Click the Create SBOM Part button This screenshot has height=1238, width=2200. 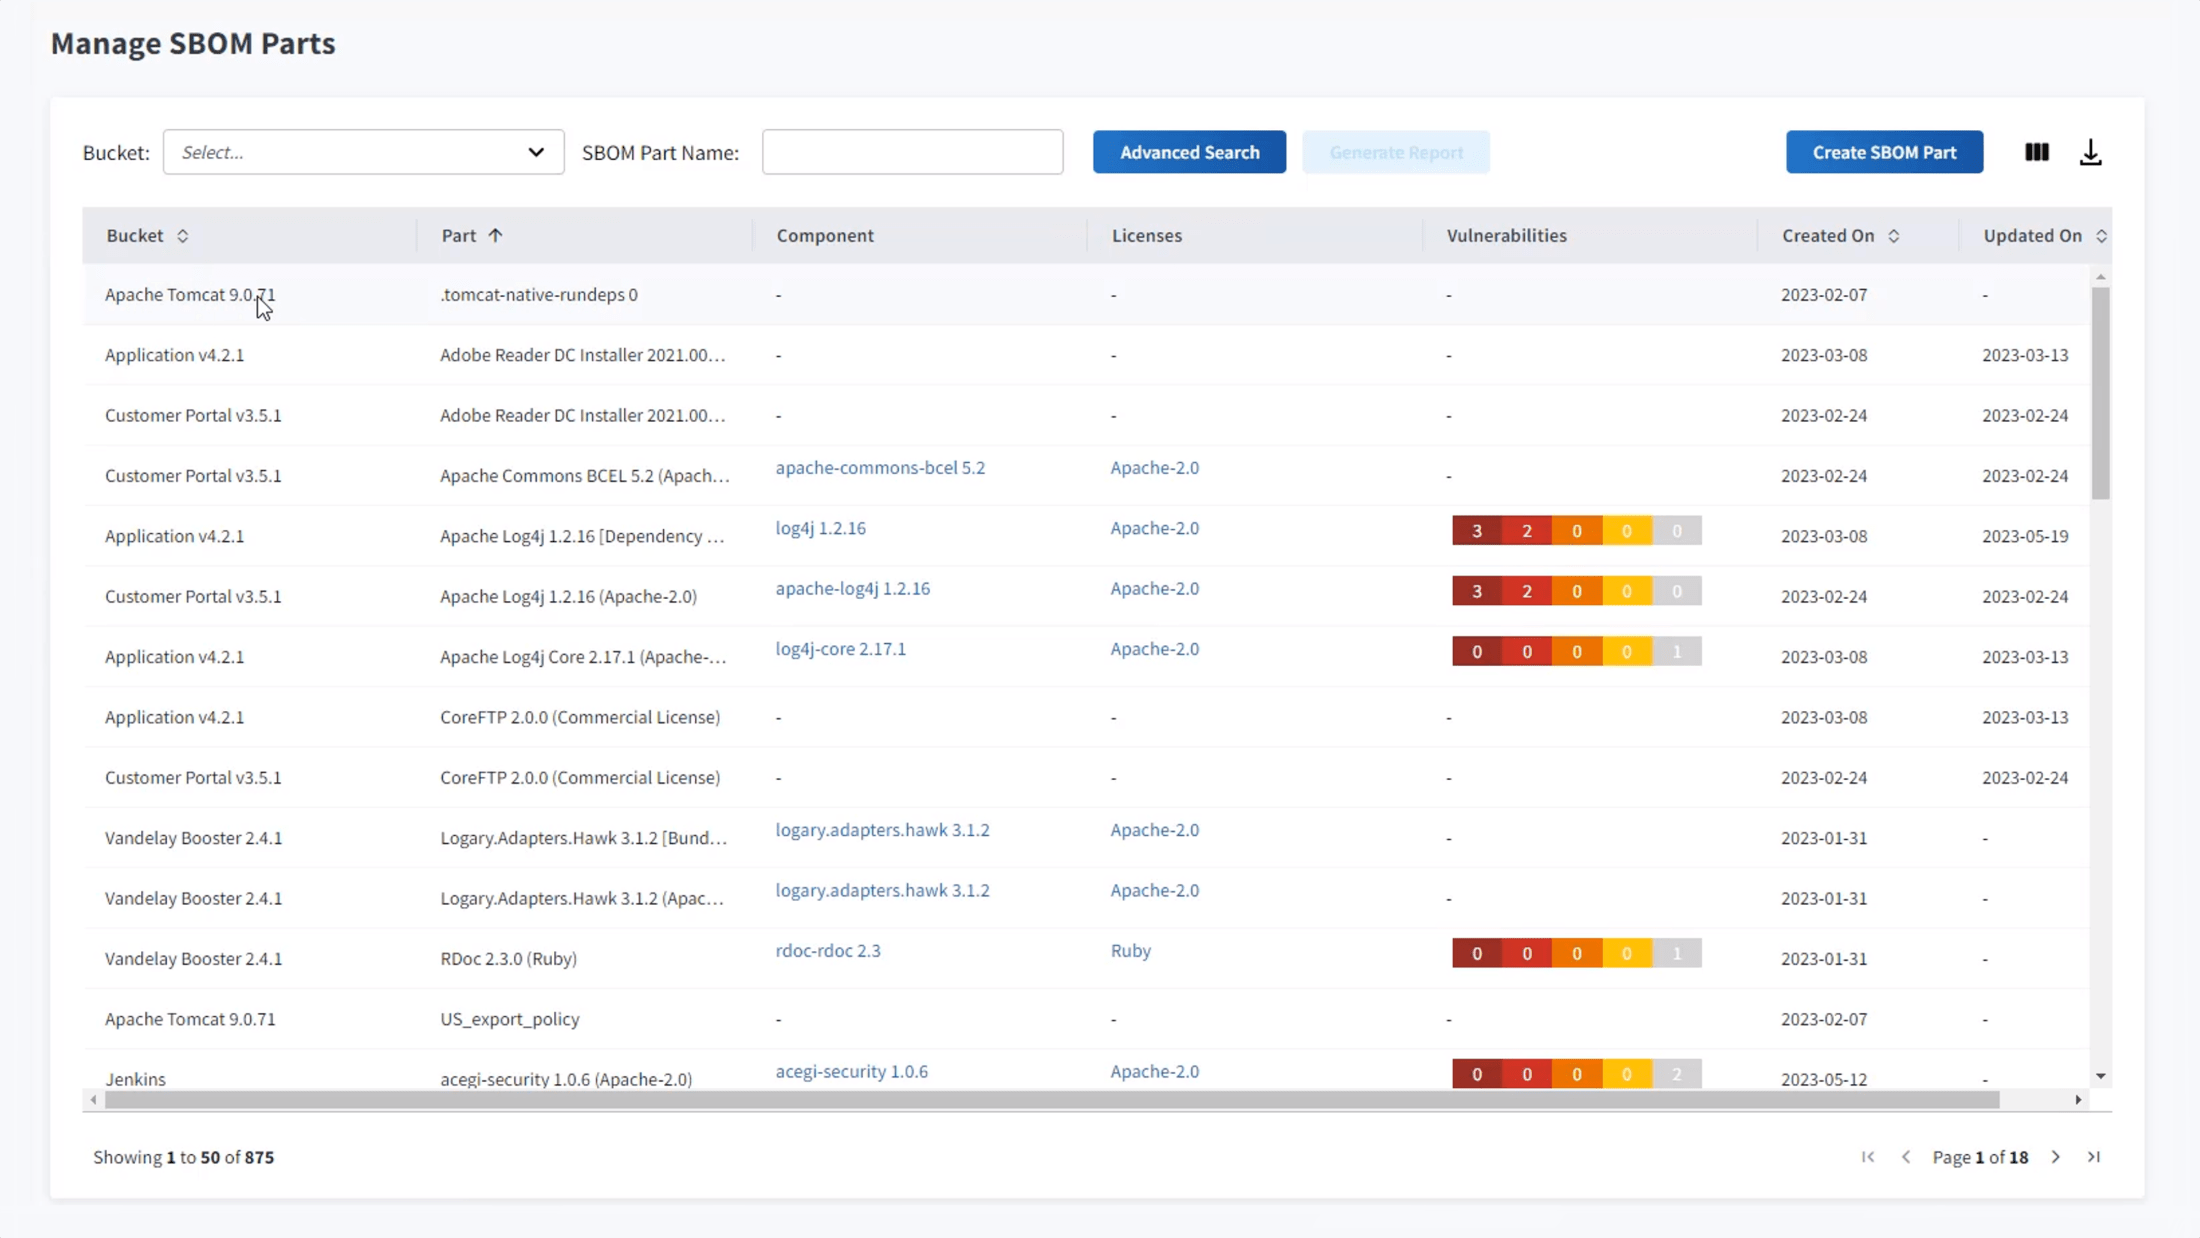[x=1884, y=152]
